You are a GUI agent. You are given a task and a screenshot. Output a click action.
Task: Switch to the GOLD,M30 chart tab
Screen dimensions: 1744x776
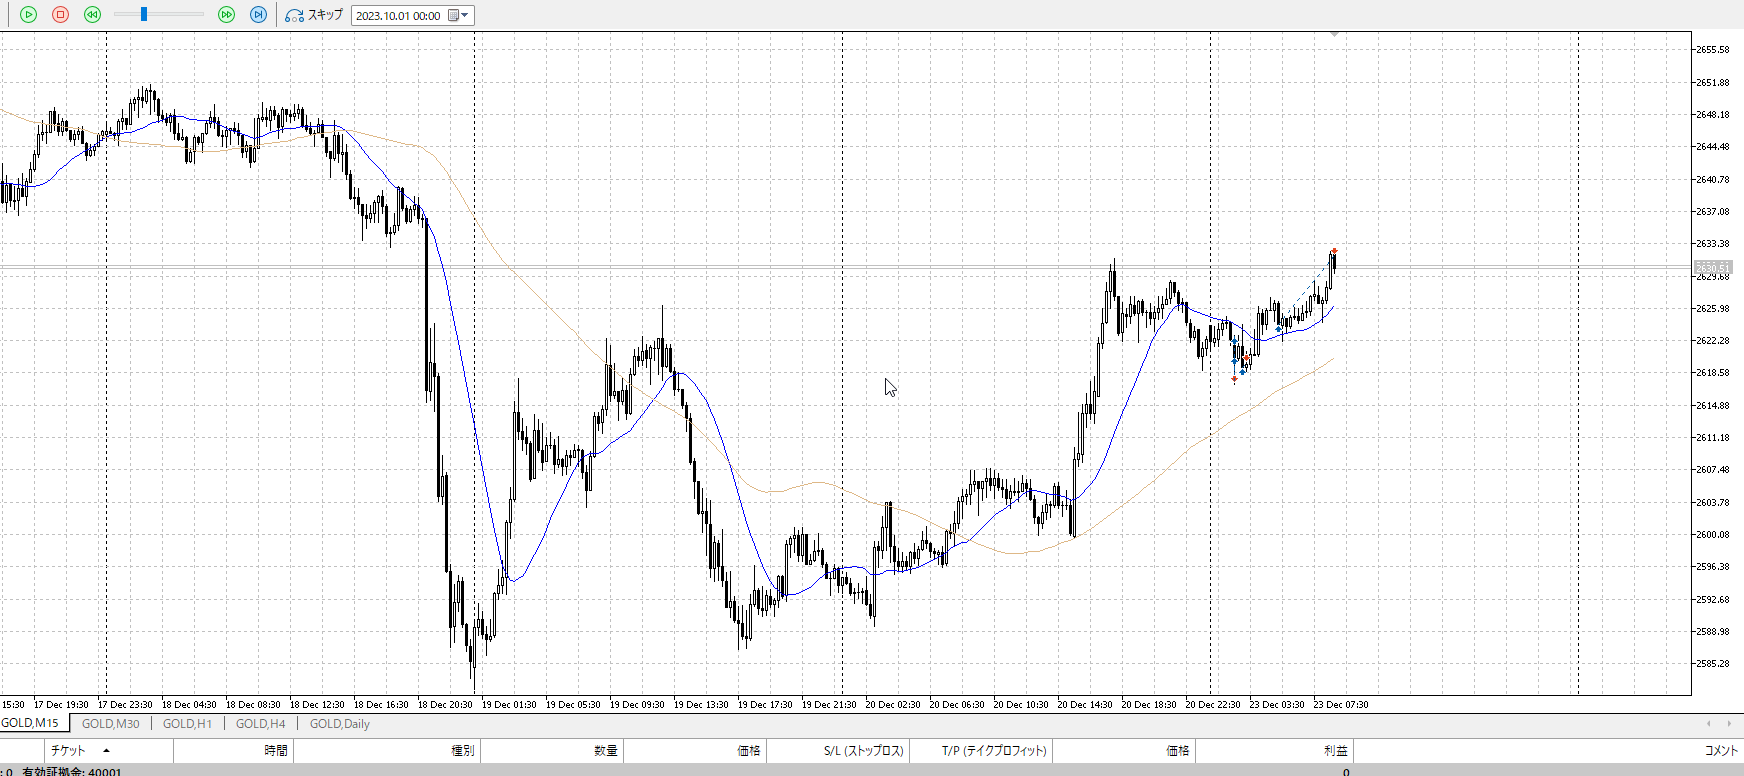pyautogui.click(x=110, y=724)
